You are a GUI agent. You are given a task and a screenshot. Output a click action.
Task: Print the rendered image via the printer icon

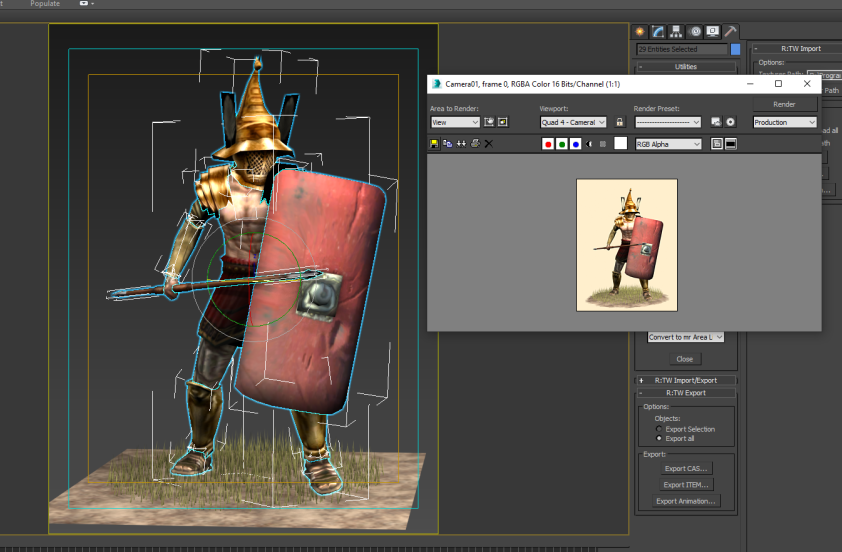pyautogui.click(x=475, y=143)
